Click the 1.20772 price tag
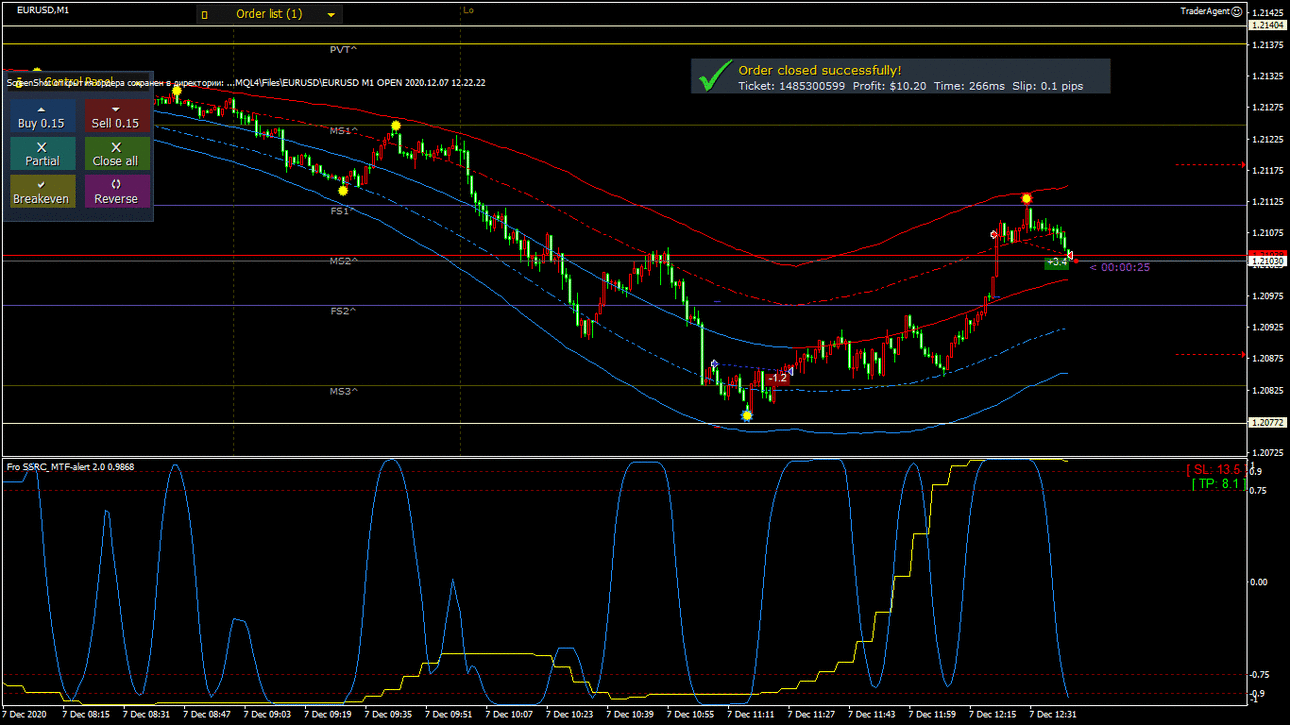The image size is (1290, 725). (x=1267, y=423)
